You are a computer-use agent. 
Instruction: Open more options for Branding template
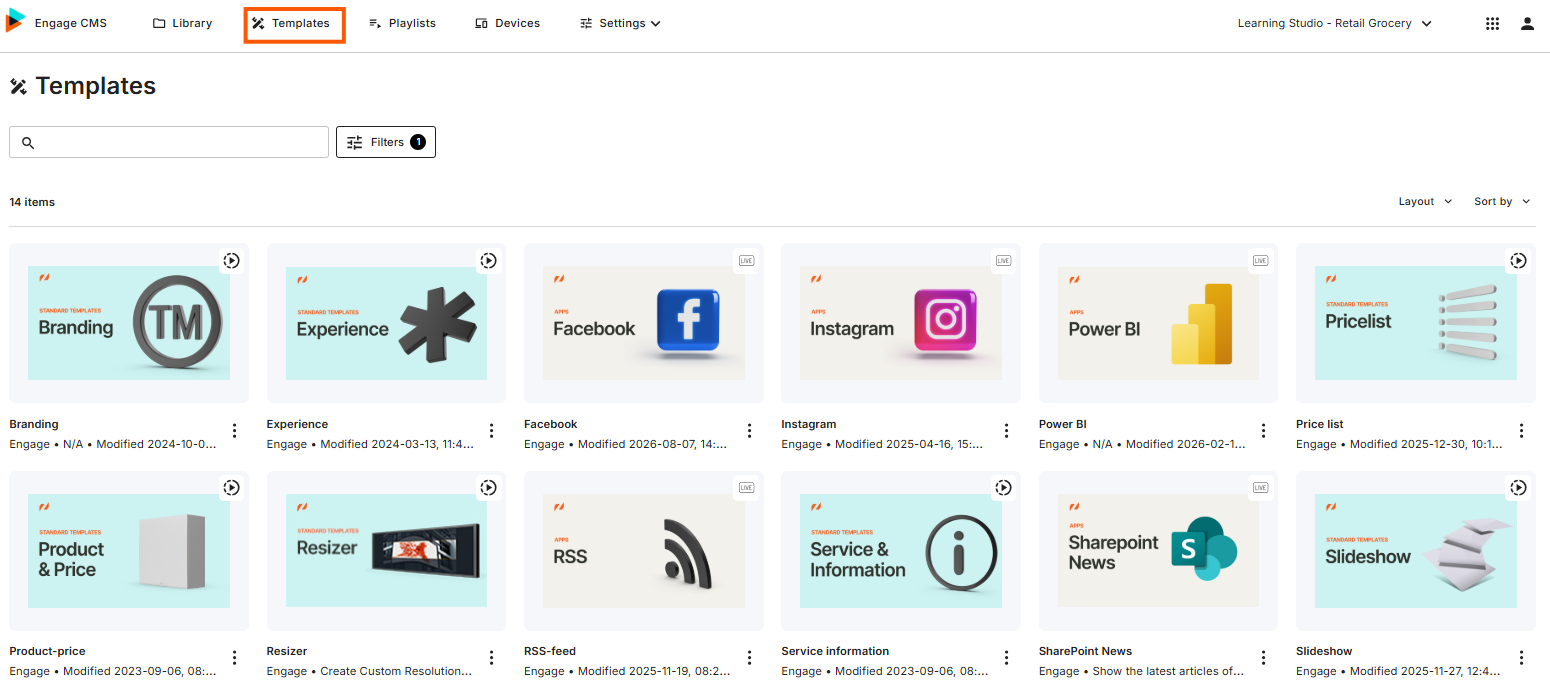(x=234, y=431)
